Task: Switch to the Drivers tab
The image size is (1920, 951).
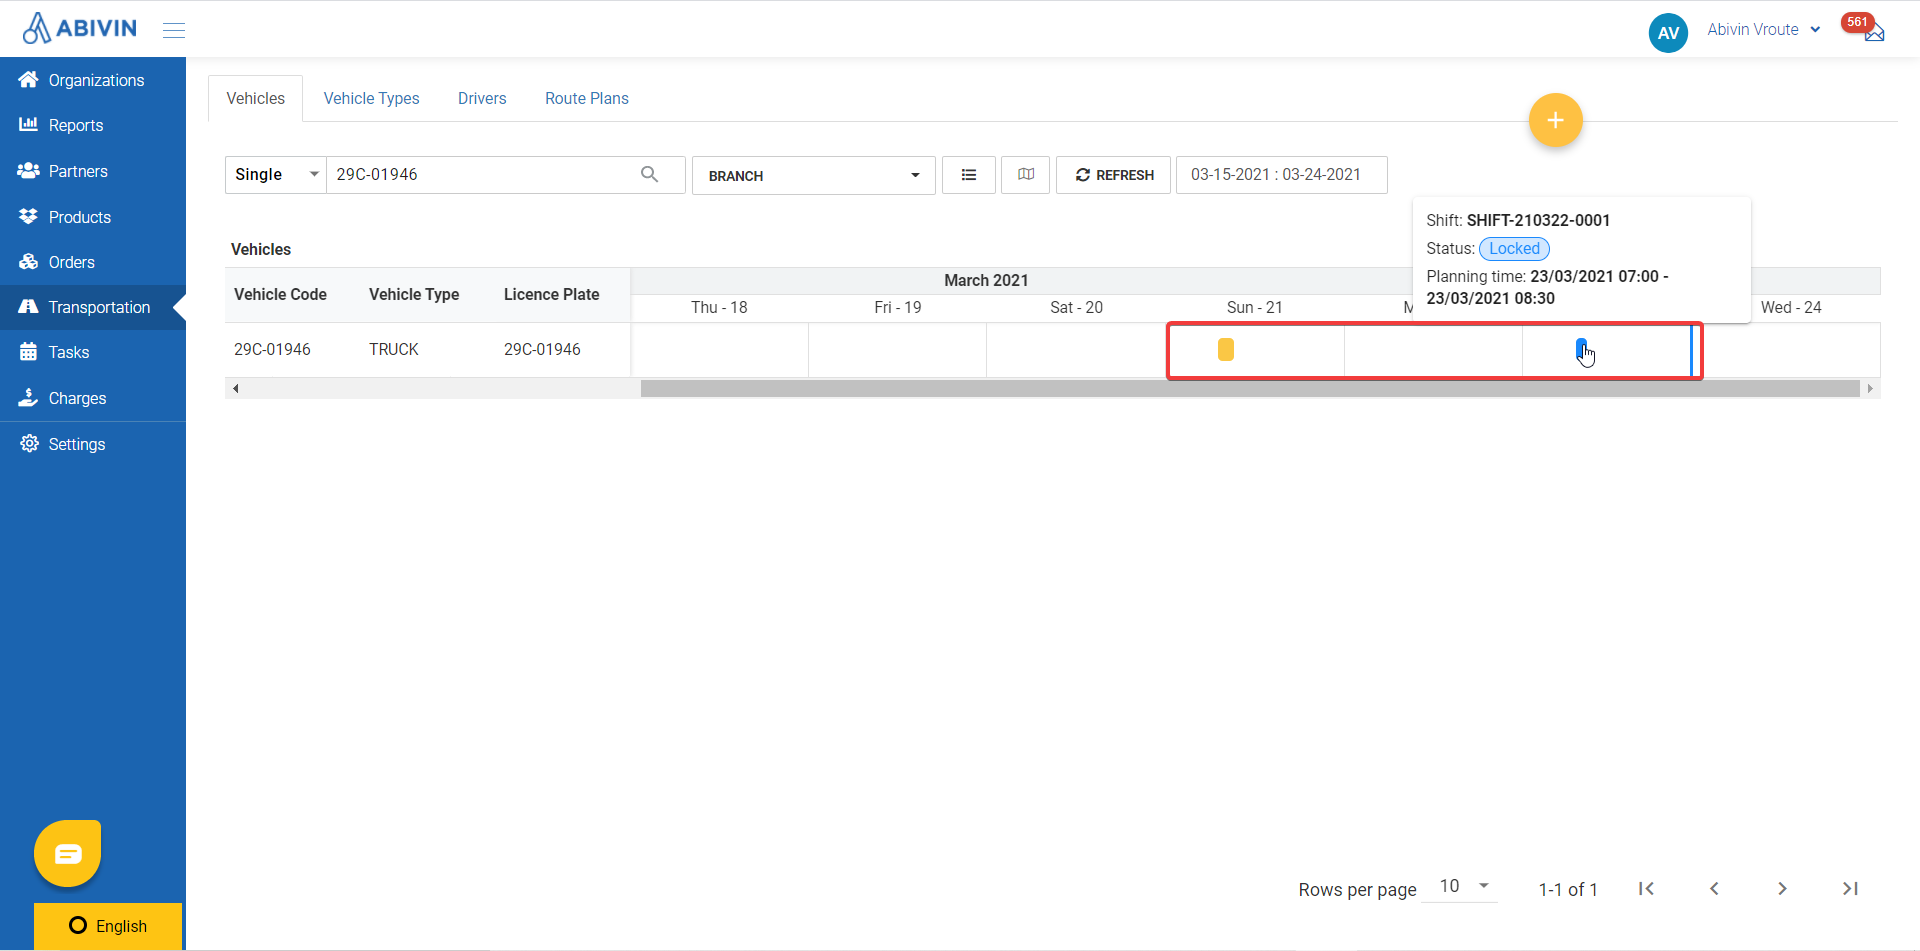Action: 482,98
